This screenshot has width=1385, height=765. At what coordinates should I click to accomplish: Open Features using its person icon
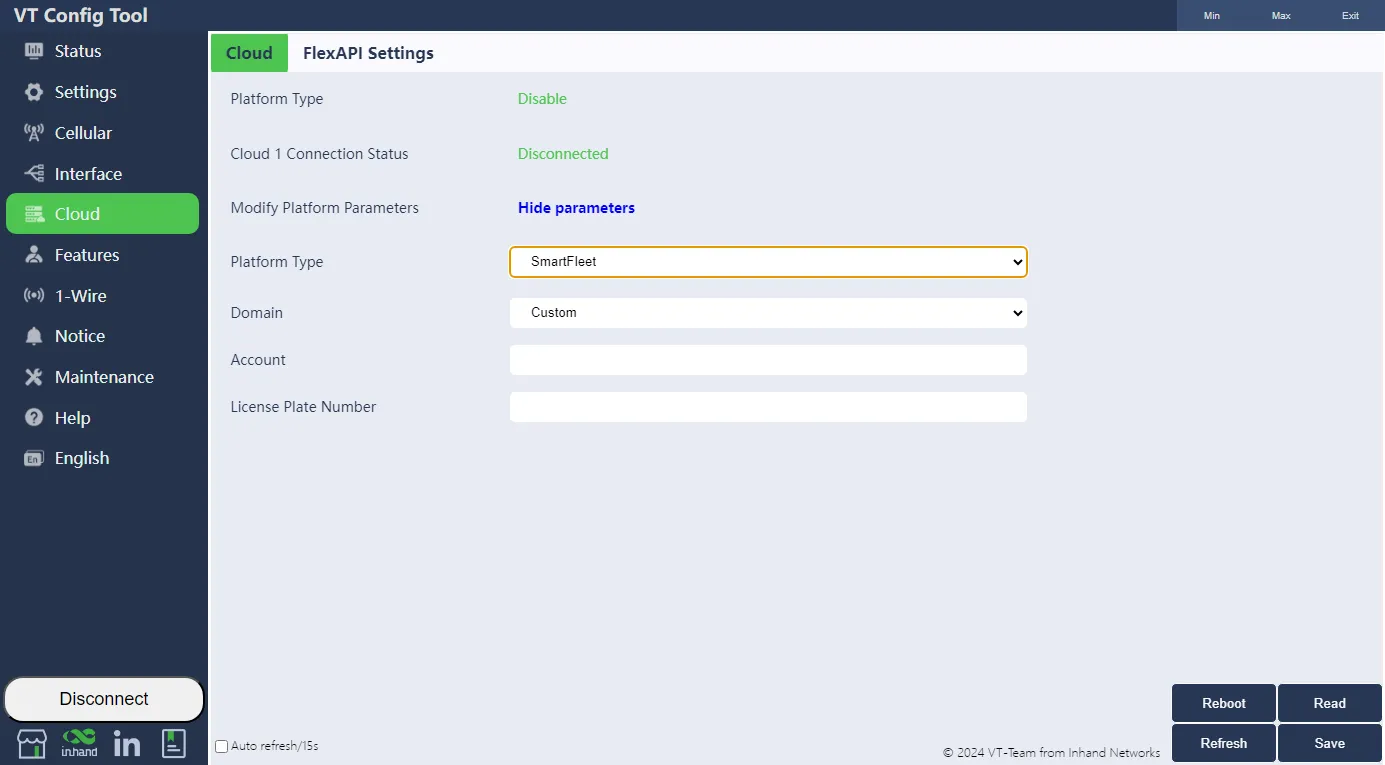pos(34,255)
